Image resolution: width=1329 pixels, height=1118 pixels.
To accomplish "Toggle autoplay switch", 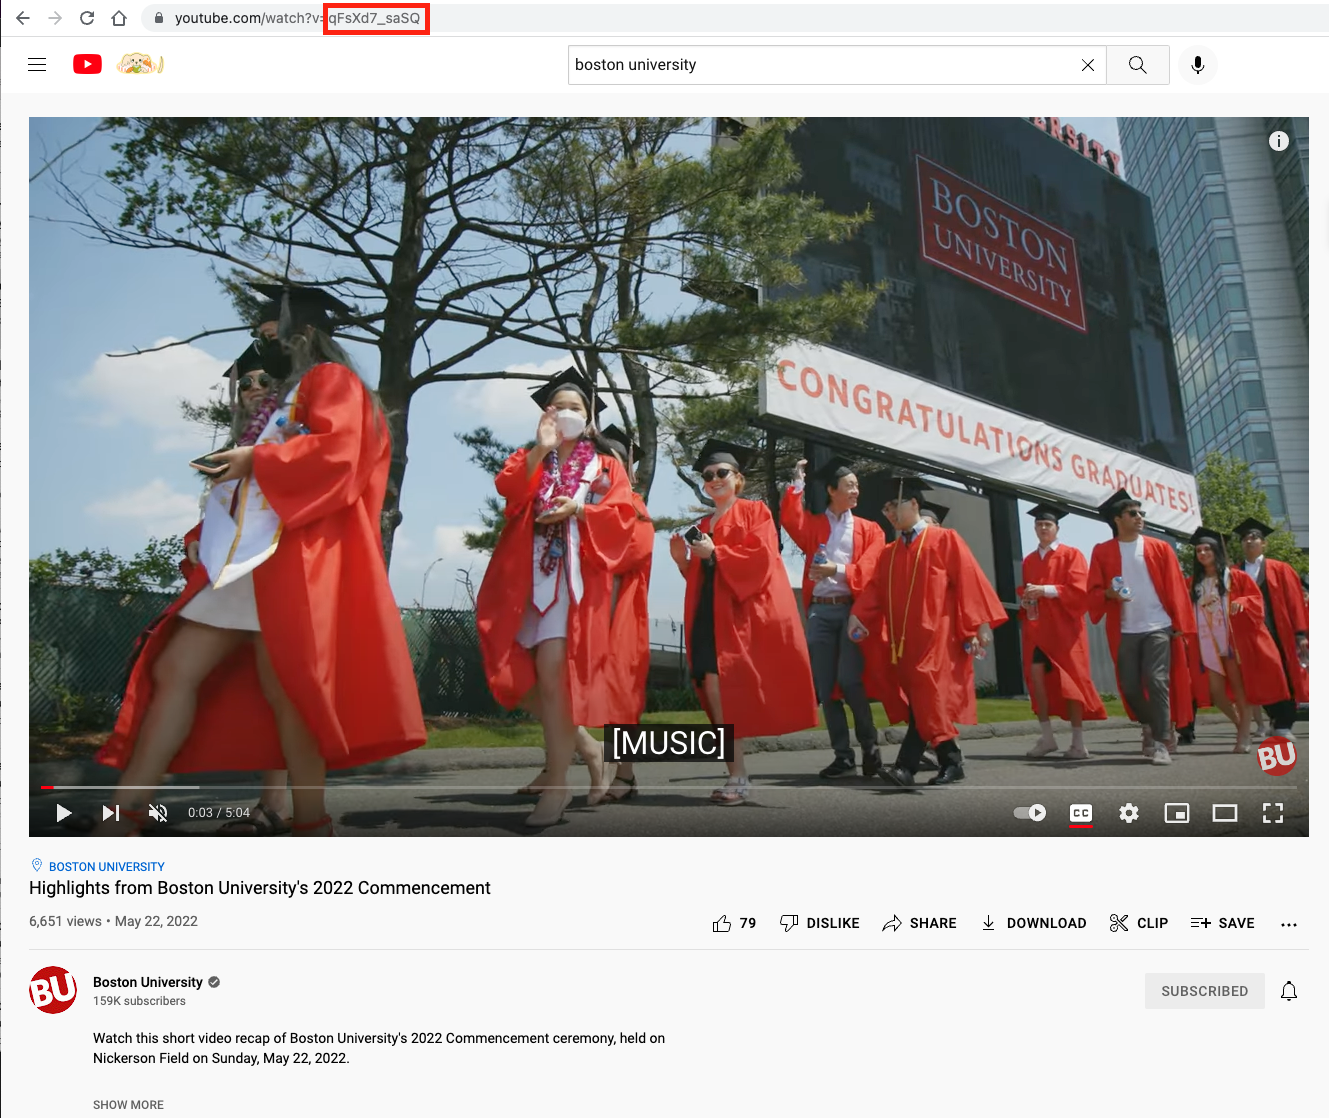I will tap(1030, 813).
